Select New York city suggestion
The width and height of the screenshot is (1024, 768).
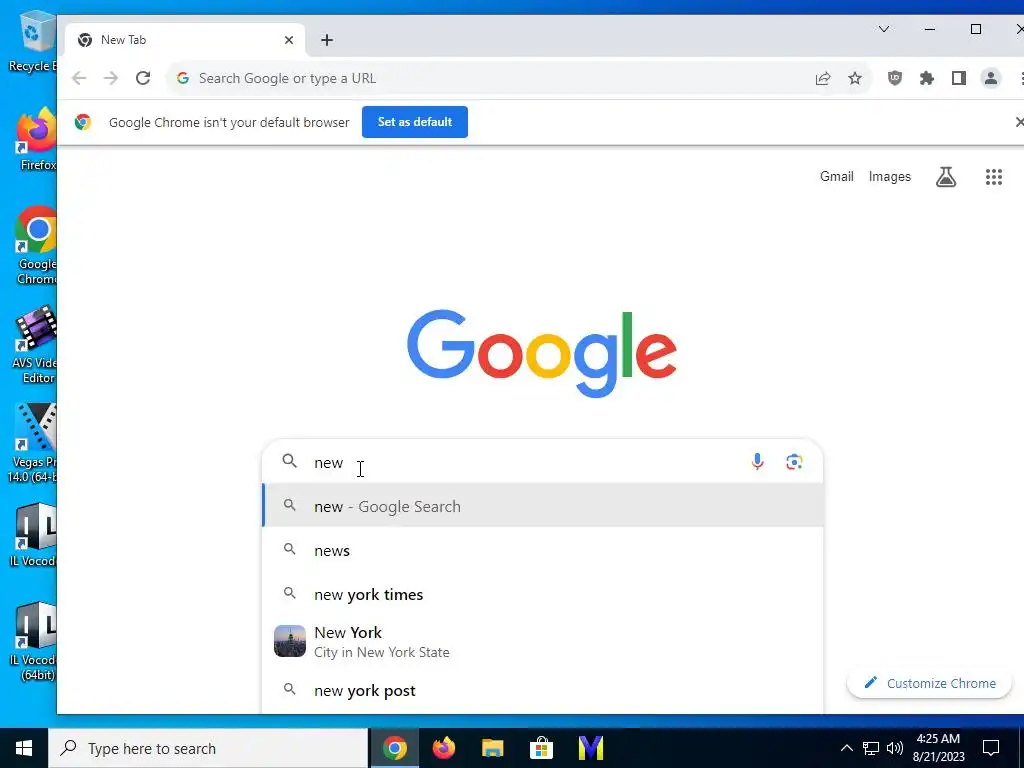(x=542, y=642)
